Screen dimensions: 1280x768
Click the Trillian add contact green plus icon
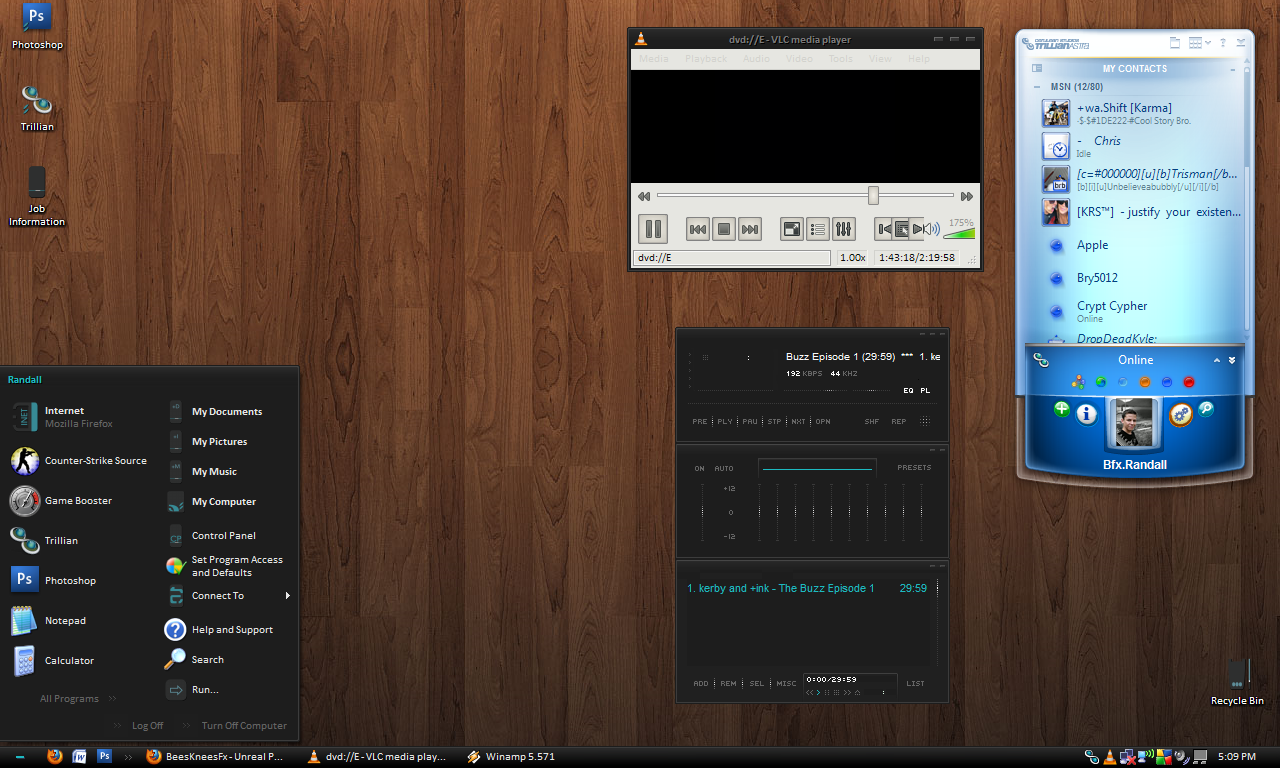pos(1061,409)
